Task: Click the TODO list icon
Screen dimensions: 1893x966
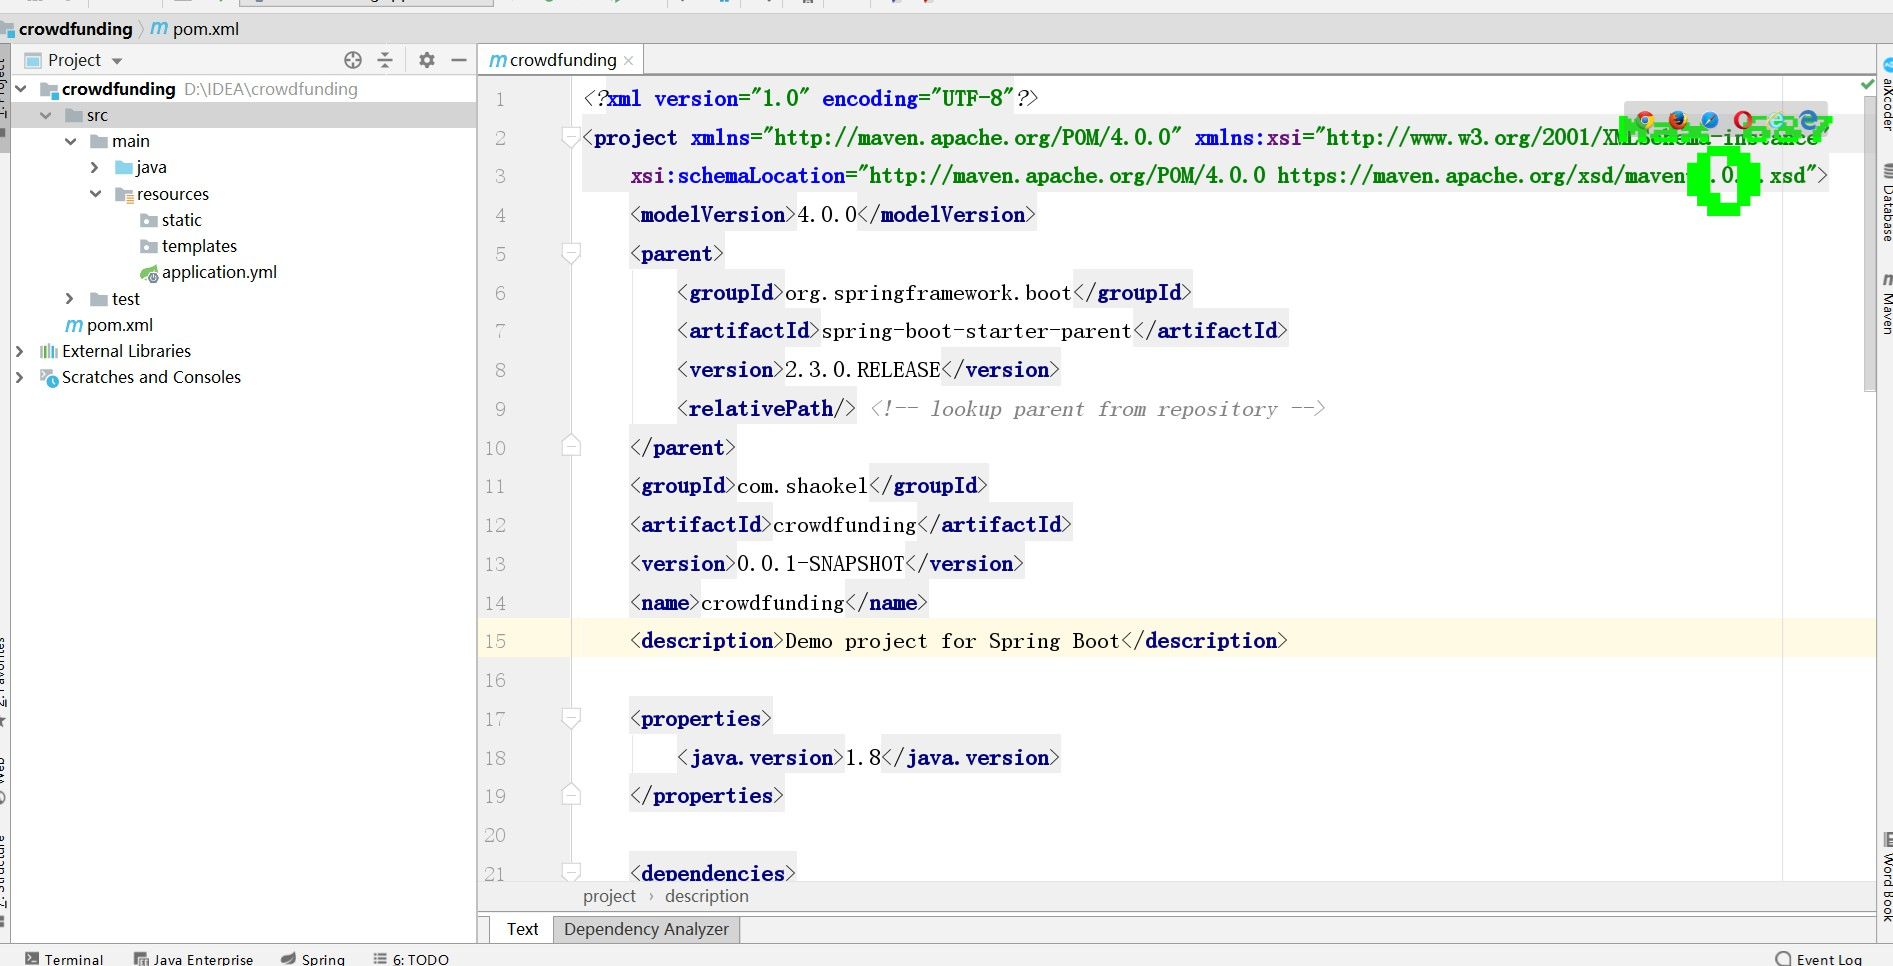Action: tap(380, 958)
